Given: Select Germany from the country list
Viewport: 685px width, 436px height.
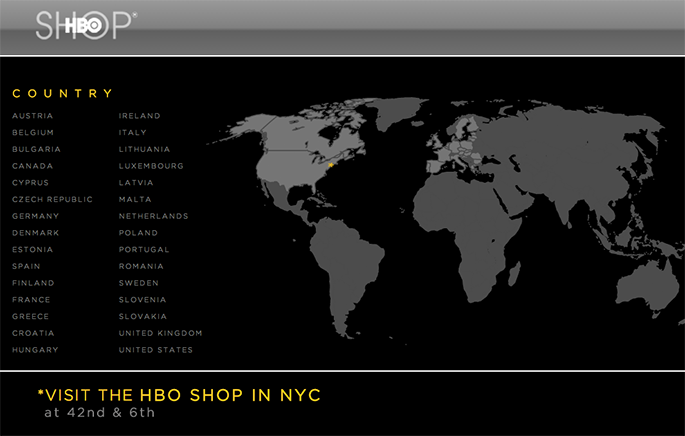Looking at the screenshot, I should pyautogui.click(x=36, y=216).
